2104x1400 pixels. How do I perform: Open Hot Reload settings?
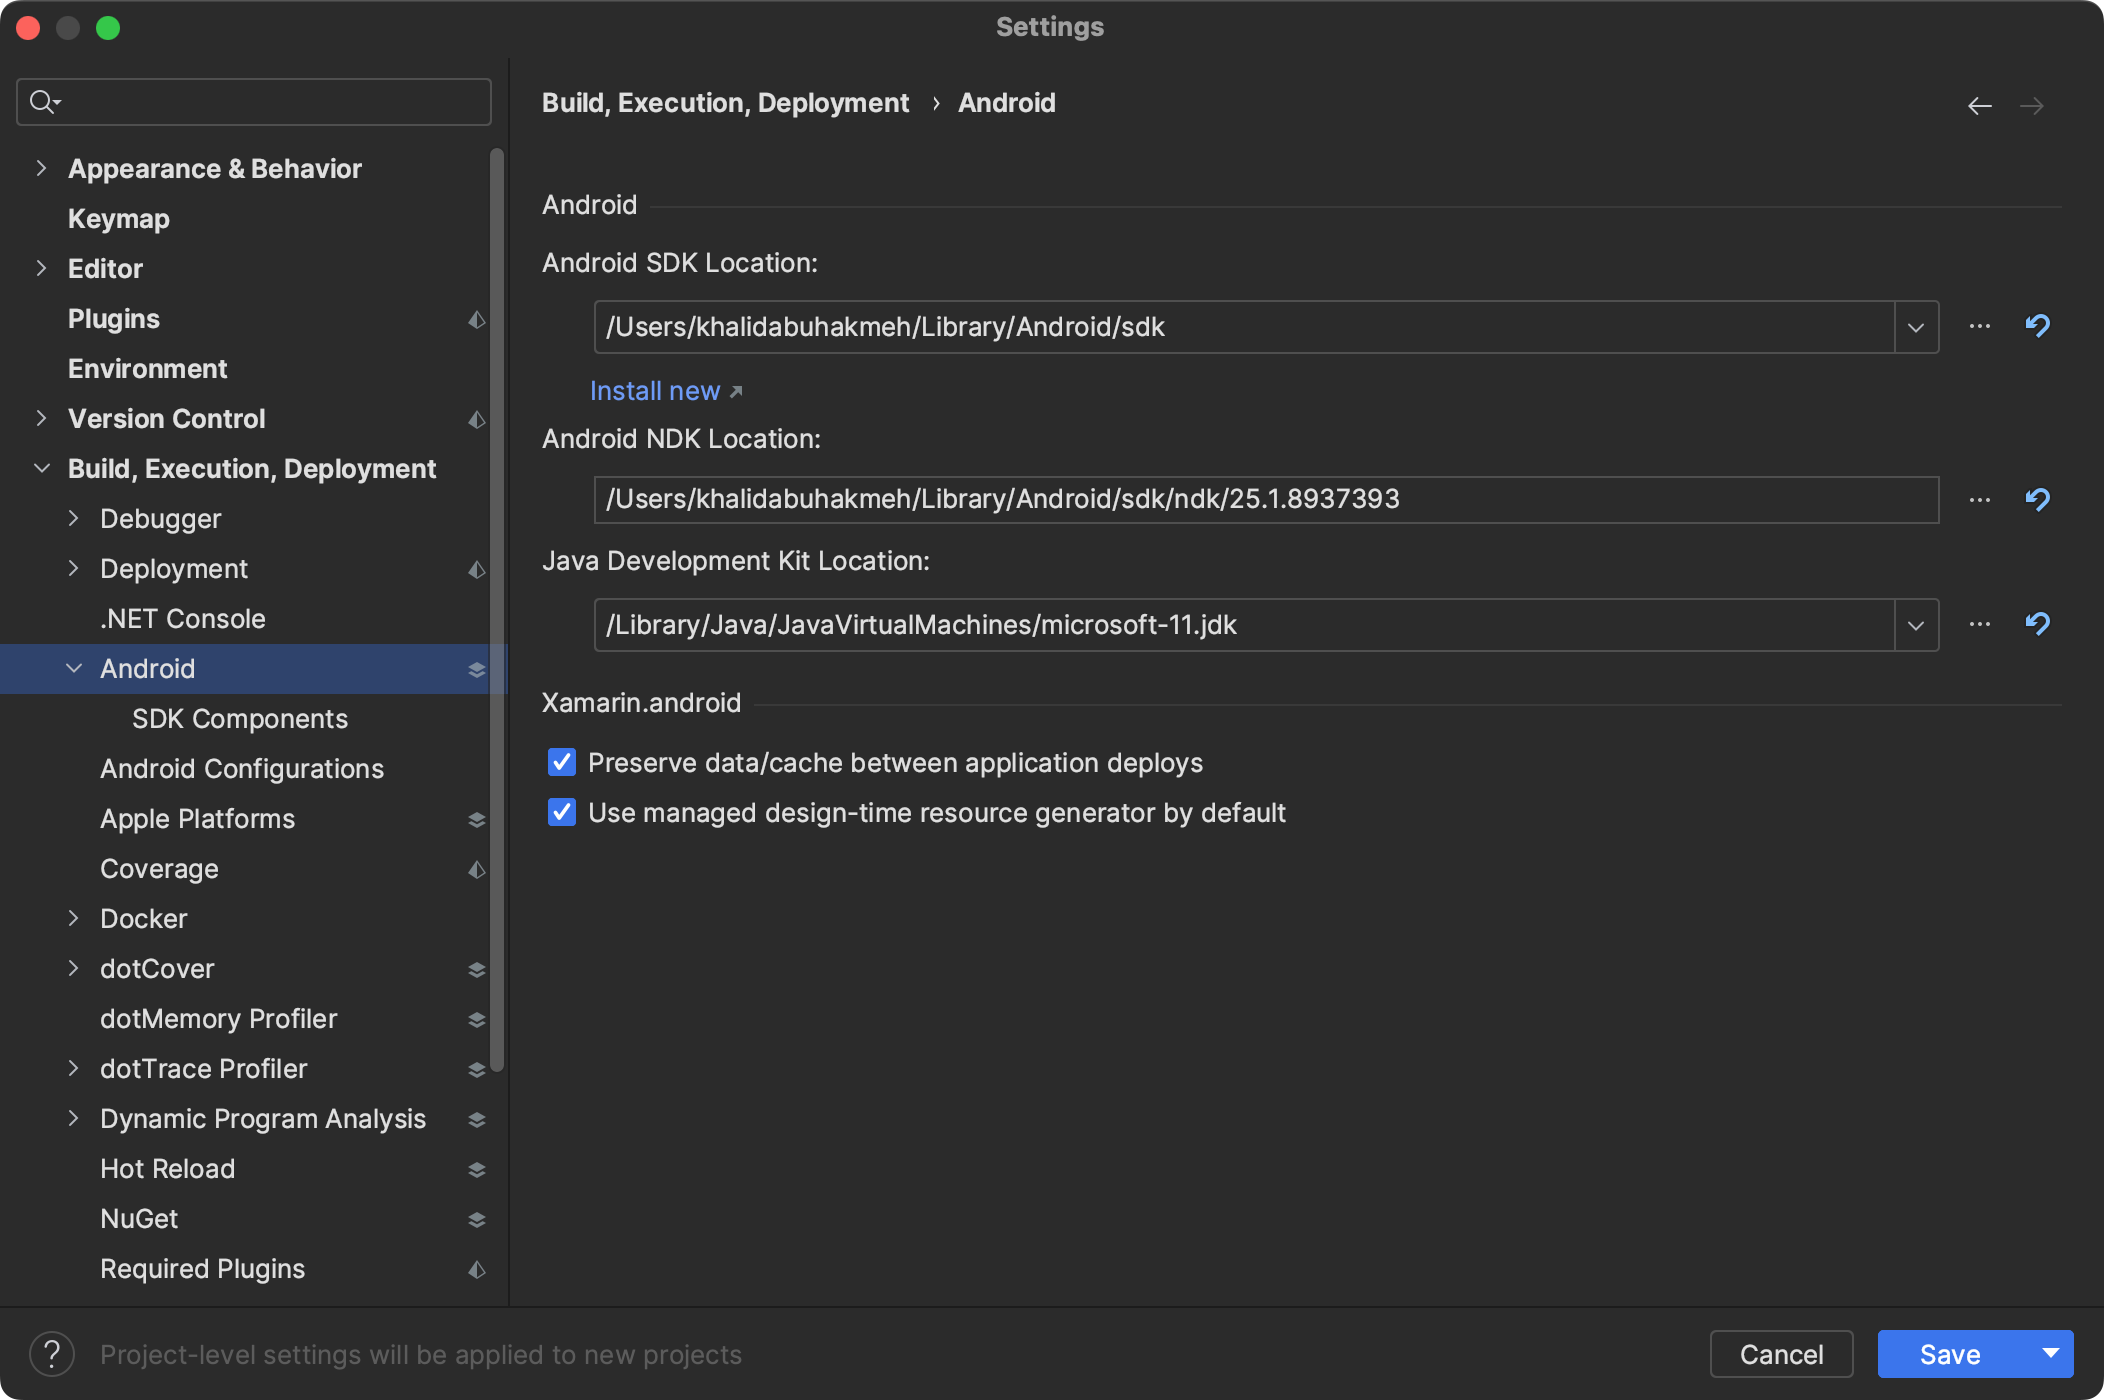click(x=168, y=1169)
